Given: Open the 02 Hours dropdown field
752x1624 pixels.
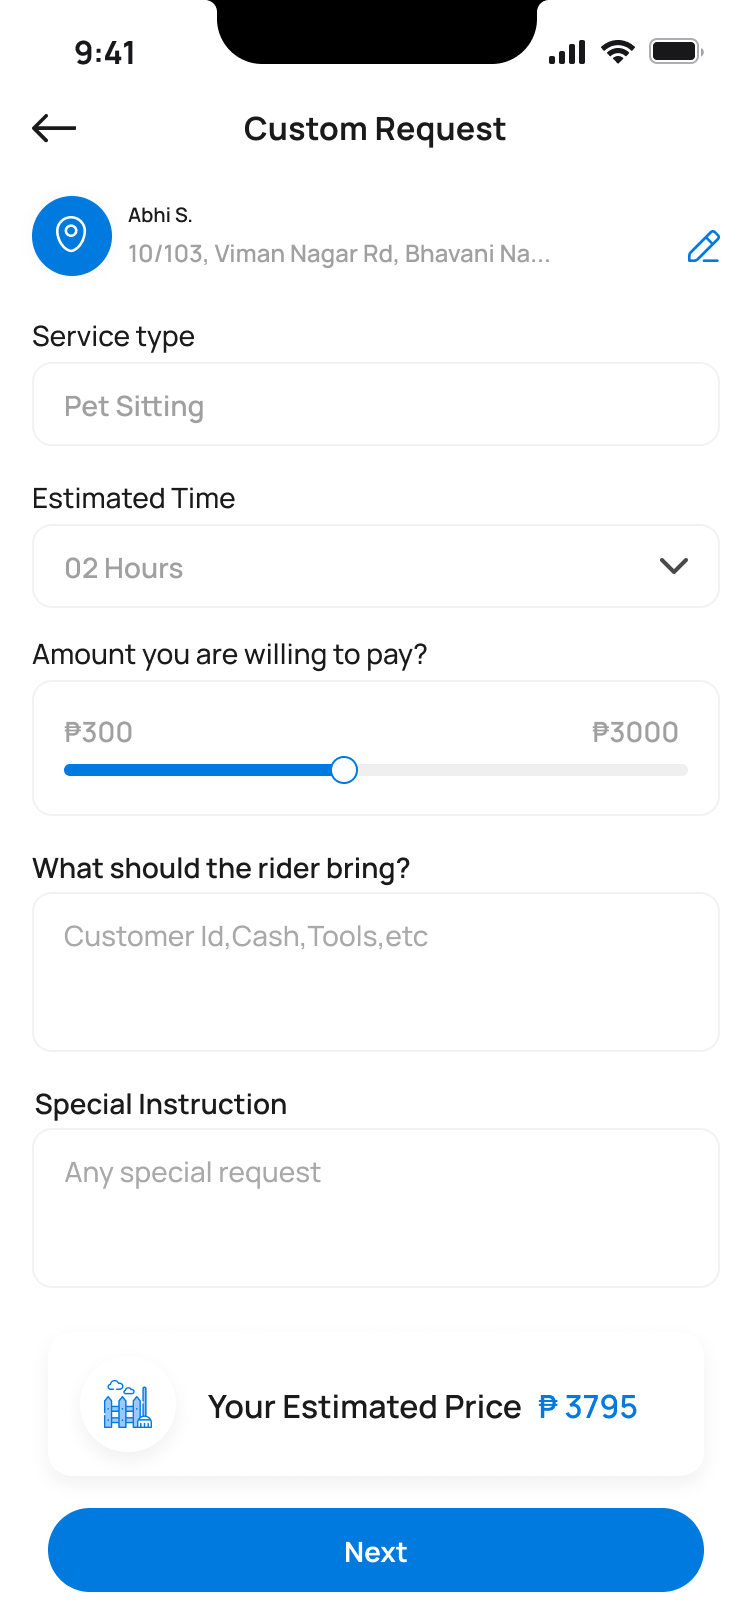Looking at the screenshot, I should click(x=376, y=566).
